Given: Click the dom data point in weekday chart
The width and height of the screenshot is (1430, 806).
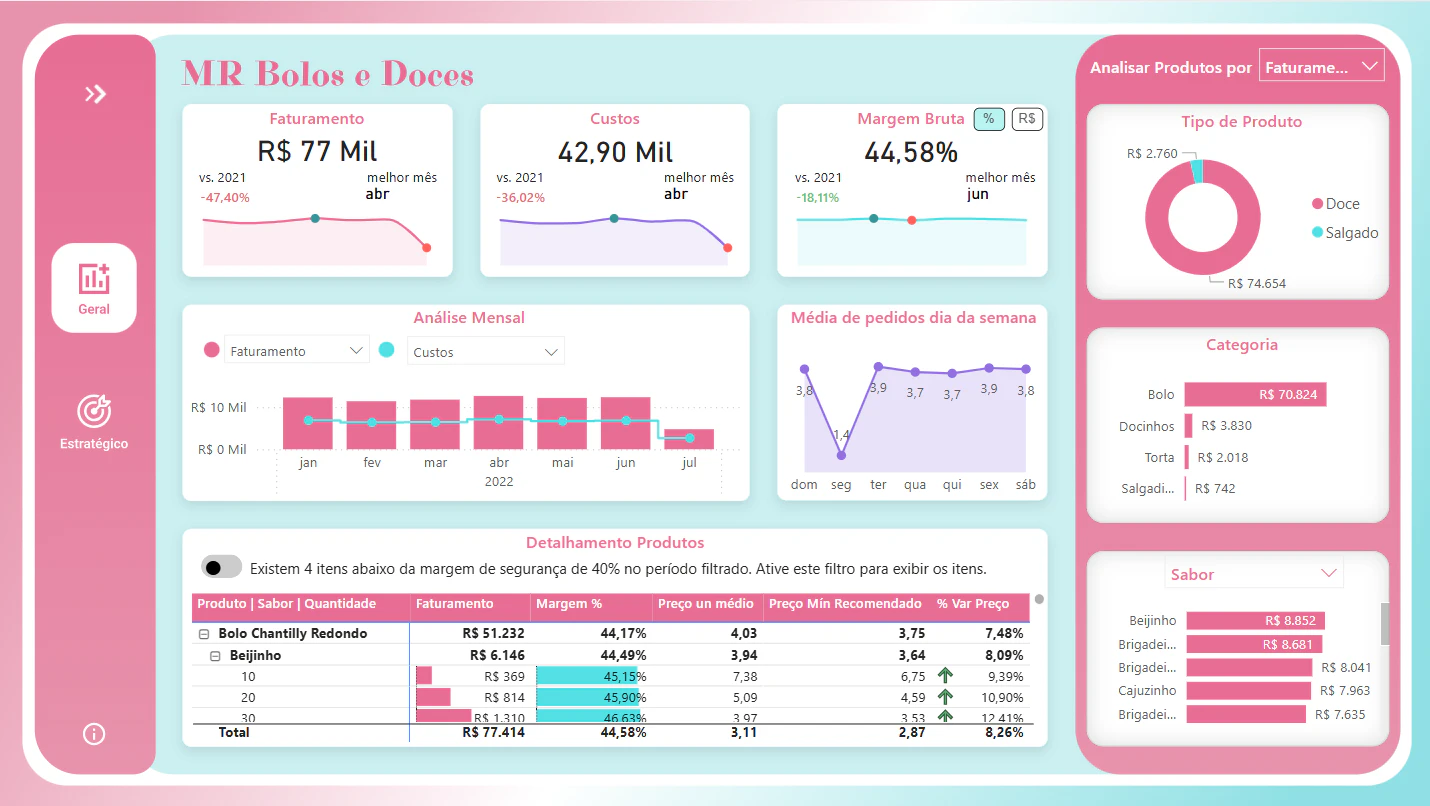Looking at the screenshot, I should pos(804,369).
